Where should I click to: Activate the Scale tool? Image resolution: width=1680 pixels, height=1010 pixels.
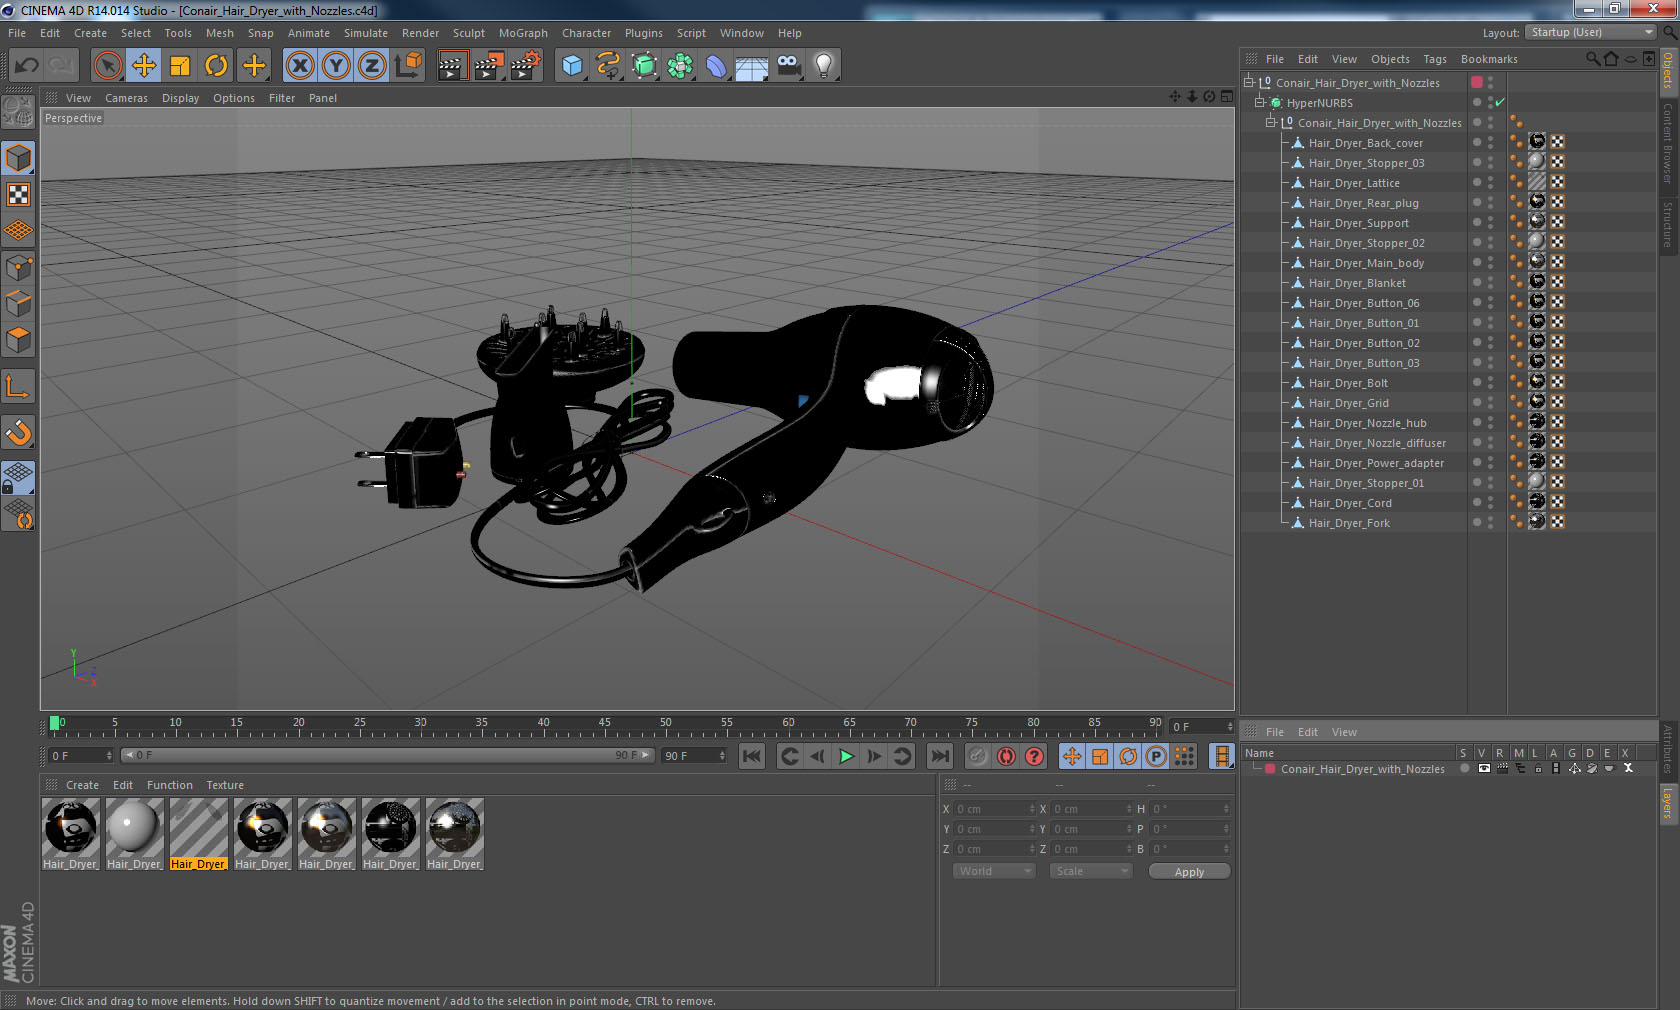point(180,66)
